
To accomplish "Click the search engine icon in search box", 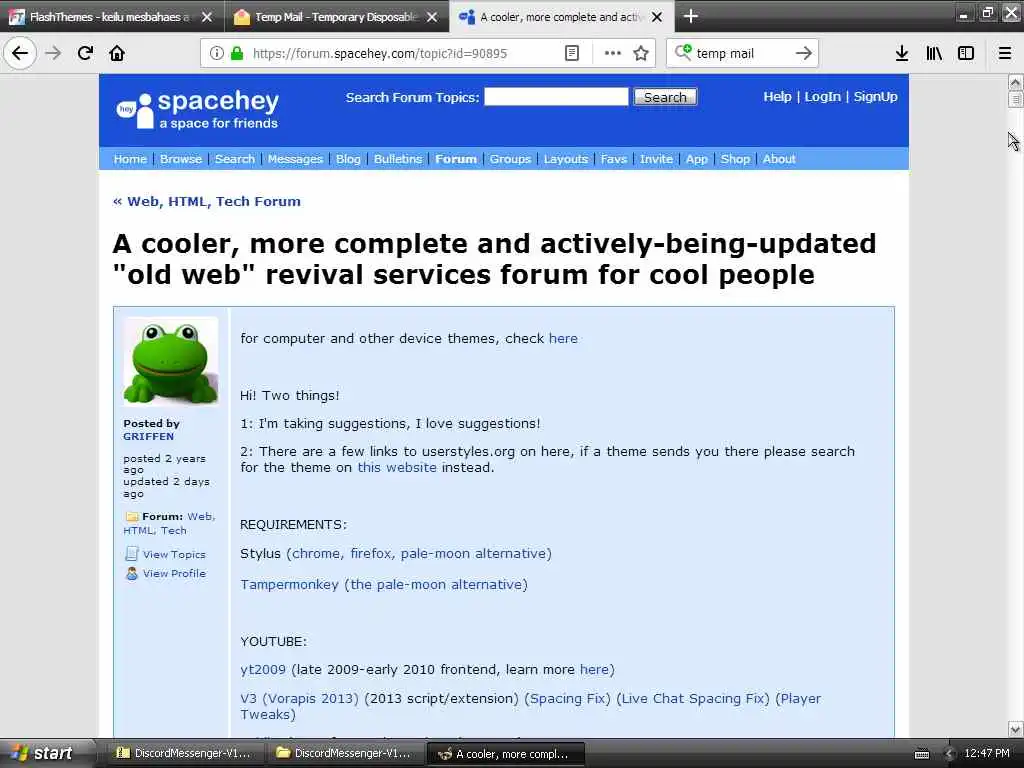I will [x=683, y=52].
